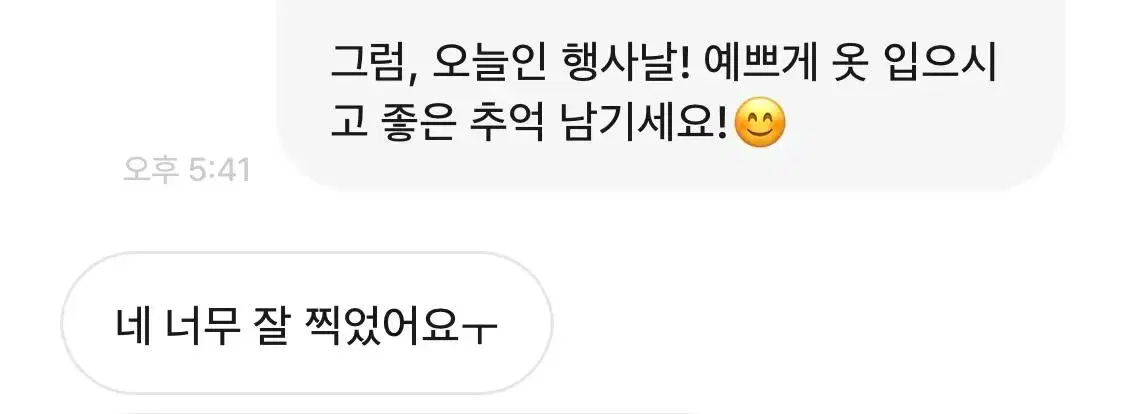This screenshot has height=414, width=1125.
Task: Click the word 네 in reply
Action: click(133, 325)
